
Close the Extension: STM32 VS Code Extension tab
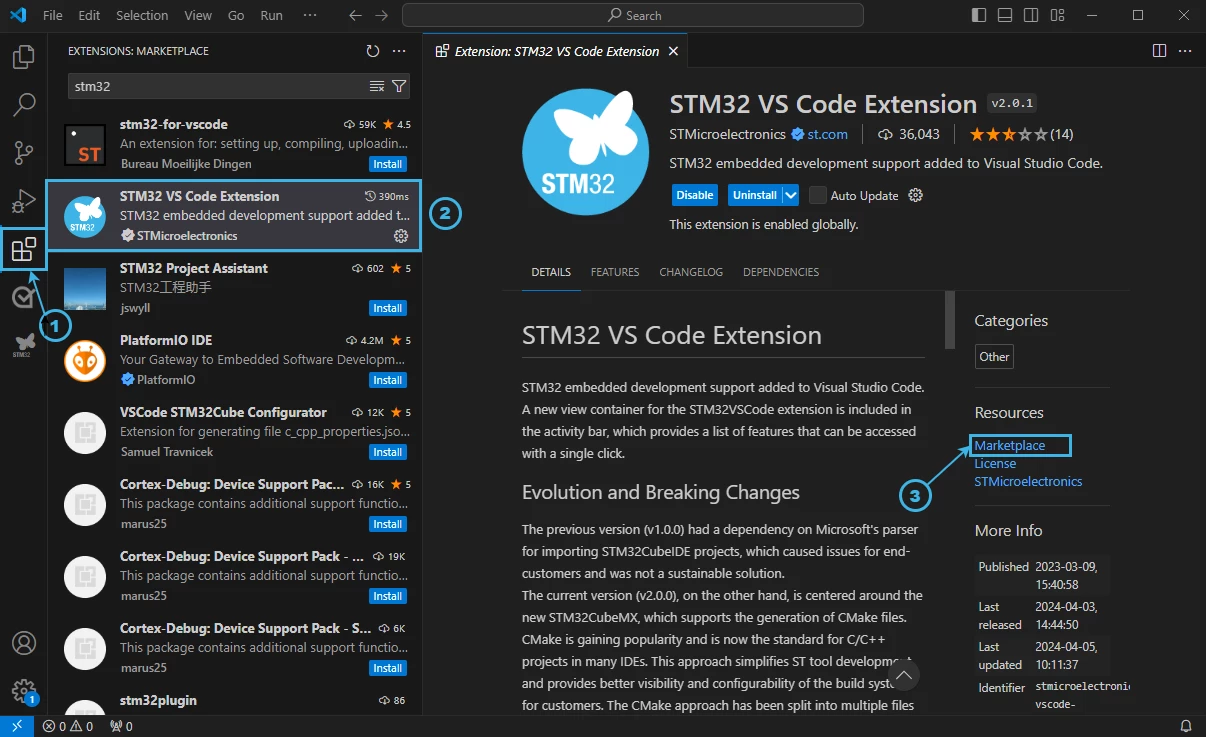673,51
